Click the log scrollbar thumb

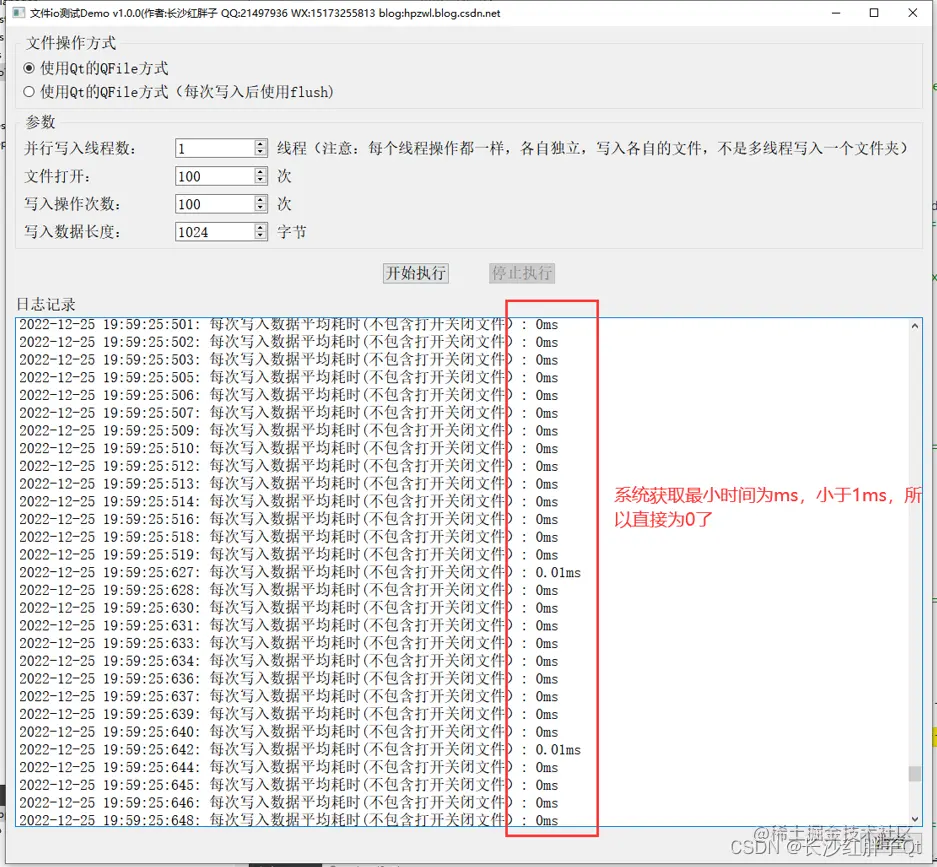[x=914, y=773]
